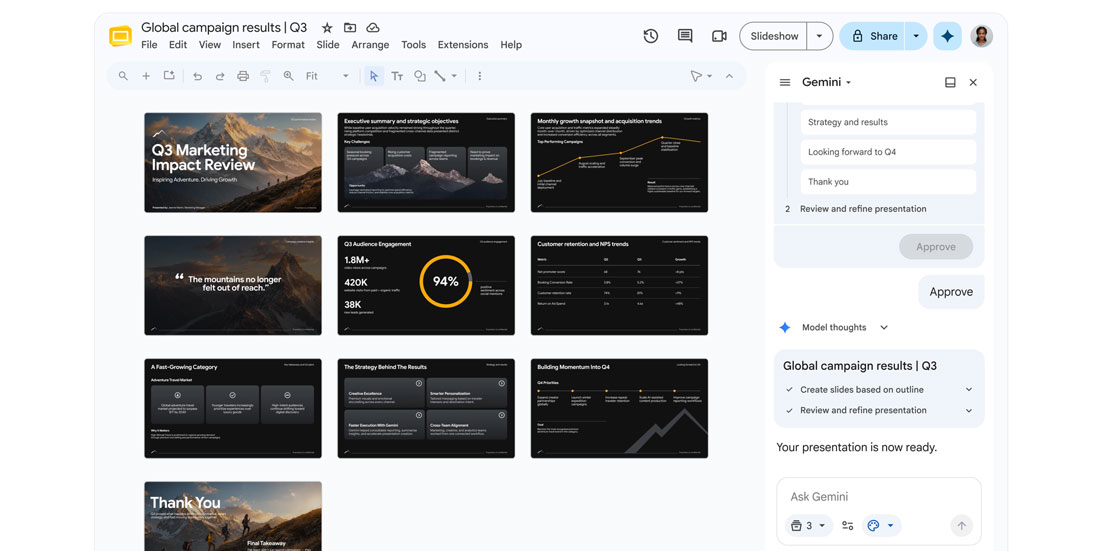Click the search menus magnifier icon

tap(124, 76)
